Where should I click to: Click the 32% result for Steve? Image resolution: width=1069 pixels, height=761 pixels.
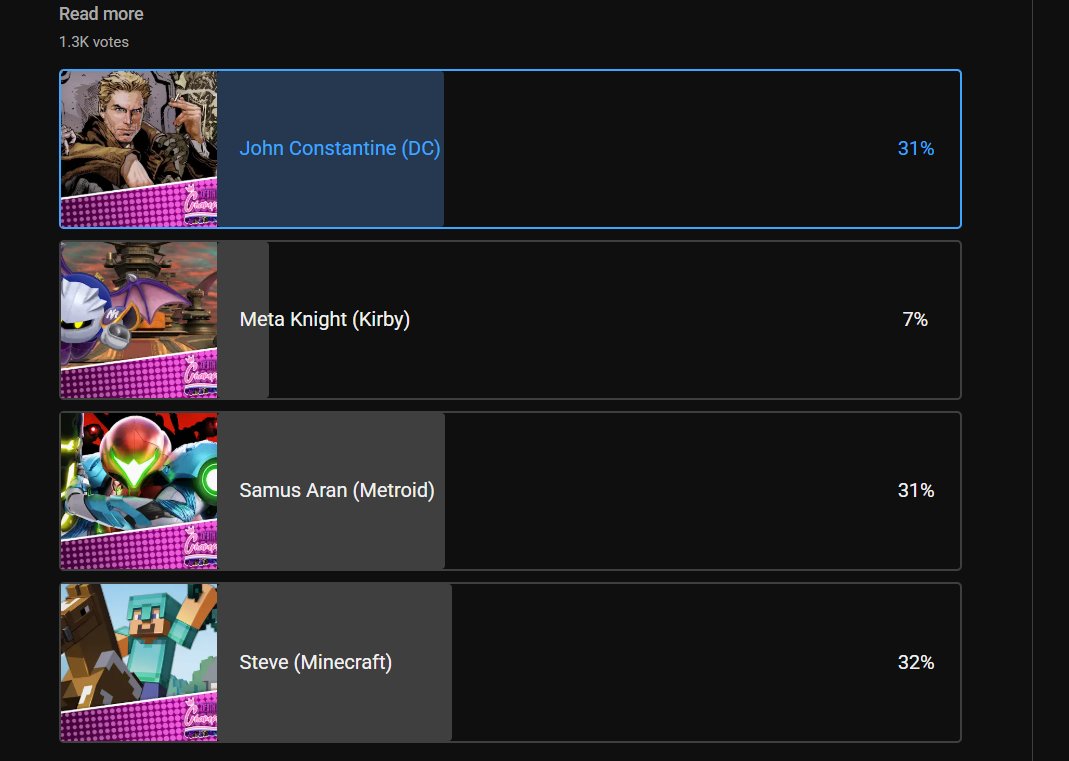click(x=916, y=662)
